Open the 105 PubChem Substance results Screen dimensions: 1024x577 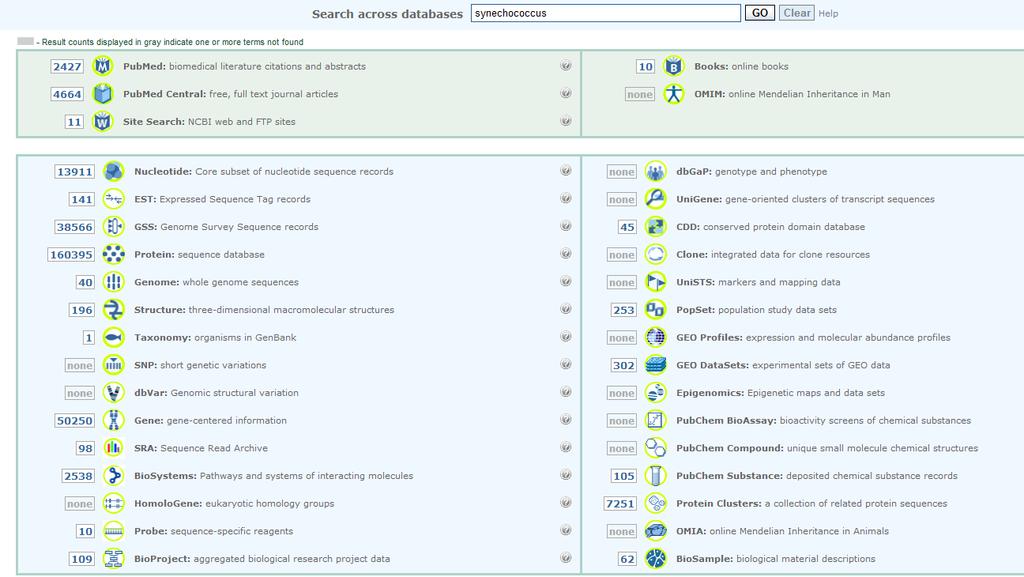click(x=624, y=476)
